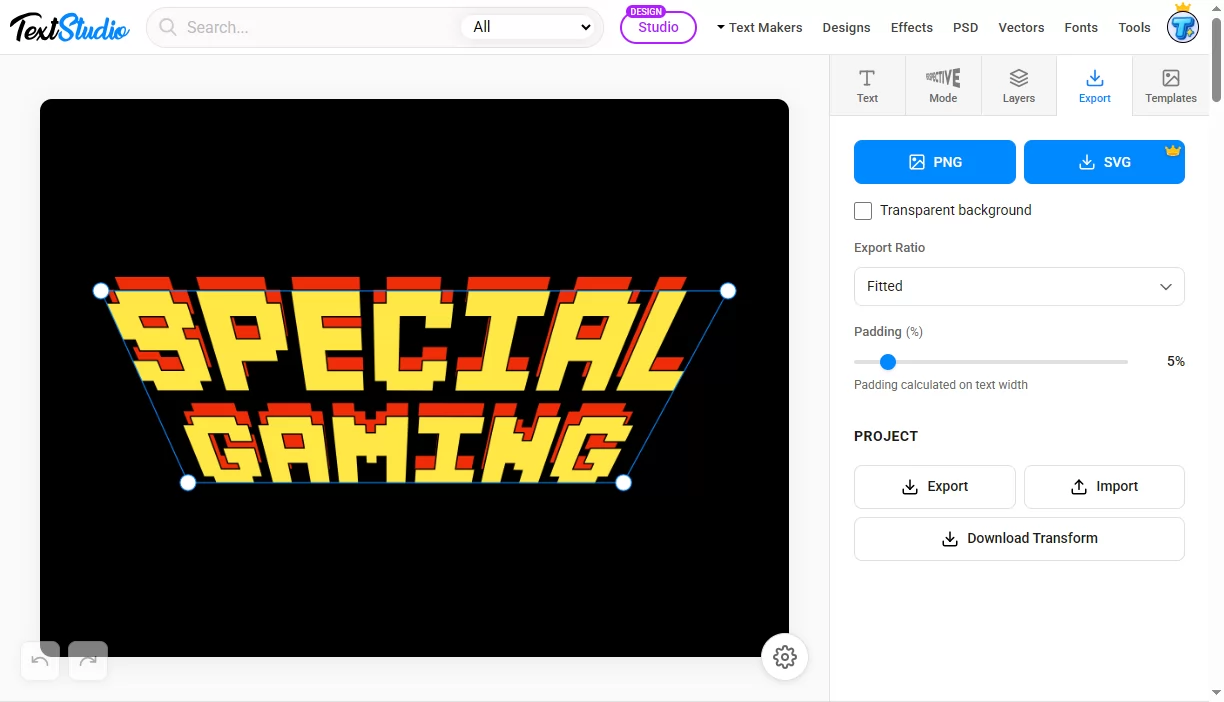Click the redo arrow button

click(x=88, y=660)
